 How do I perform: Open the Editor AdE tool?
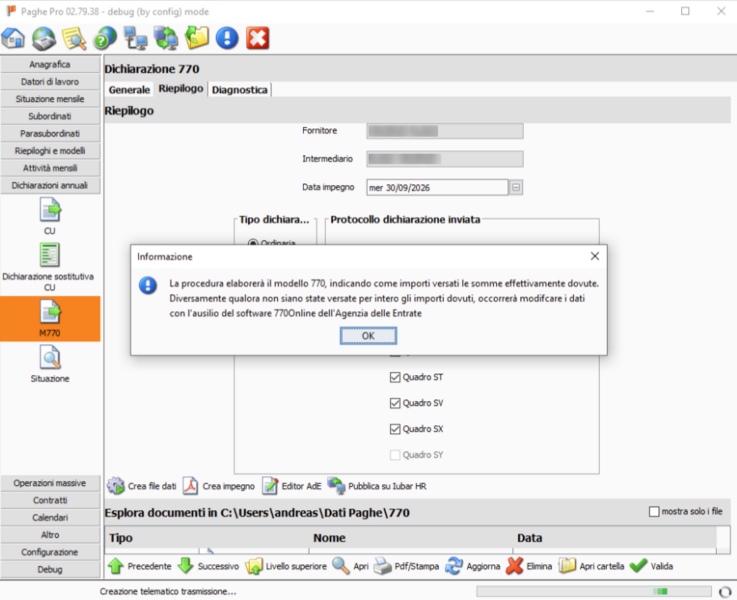(292, 486)
